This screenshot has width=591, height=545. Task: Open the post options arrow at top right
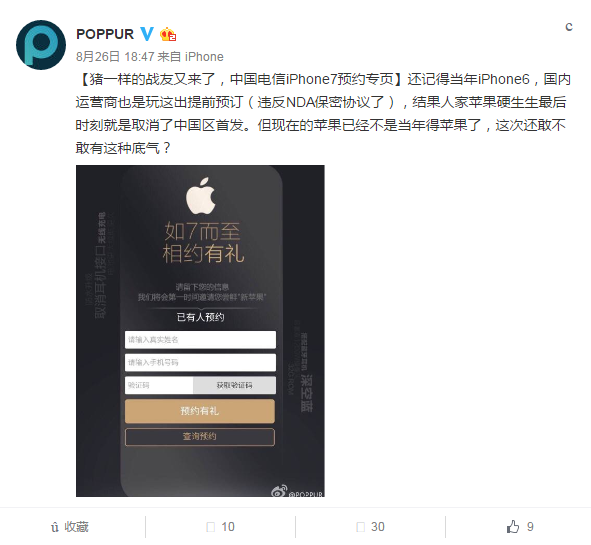point(569,26)
